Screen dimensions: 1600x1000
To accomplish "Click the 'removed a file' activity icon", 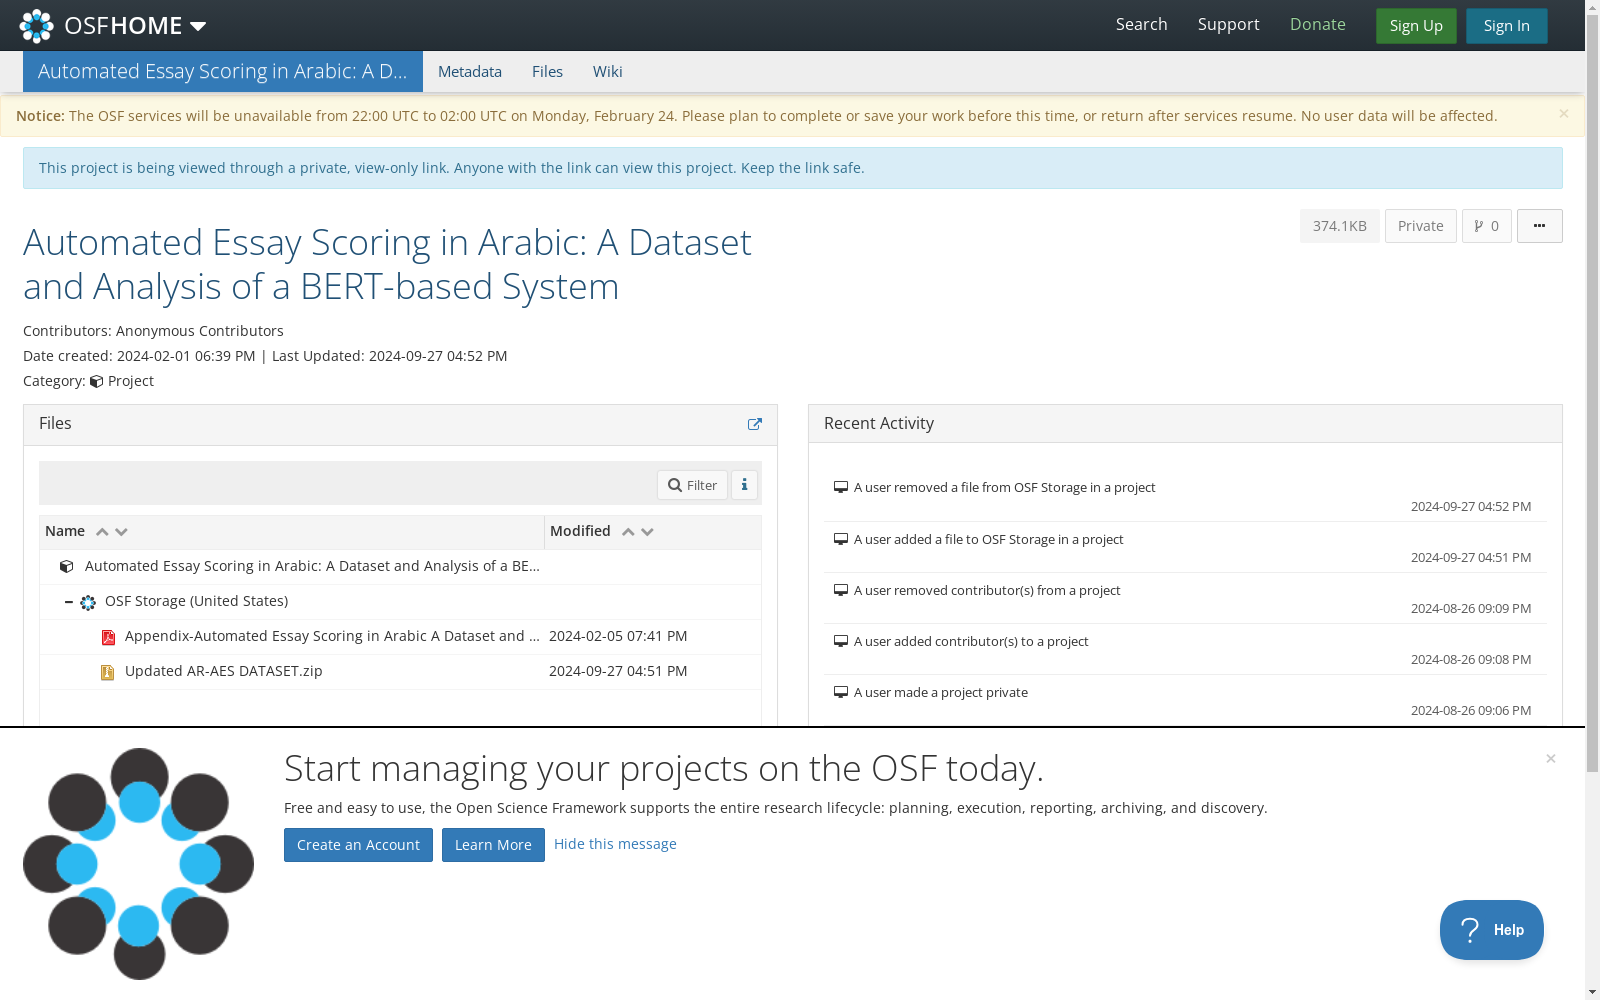I will (x=841, y=487).
